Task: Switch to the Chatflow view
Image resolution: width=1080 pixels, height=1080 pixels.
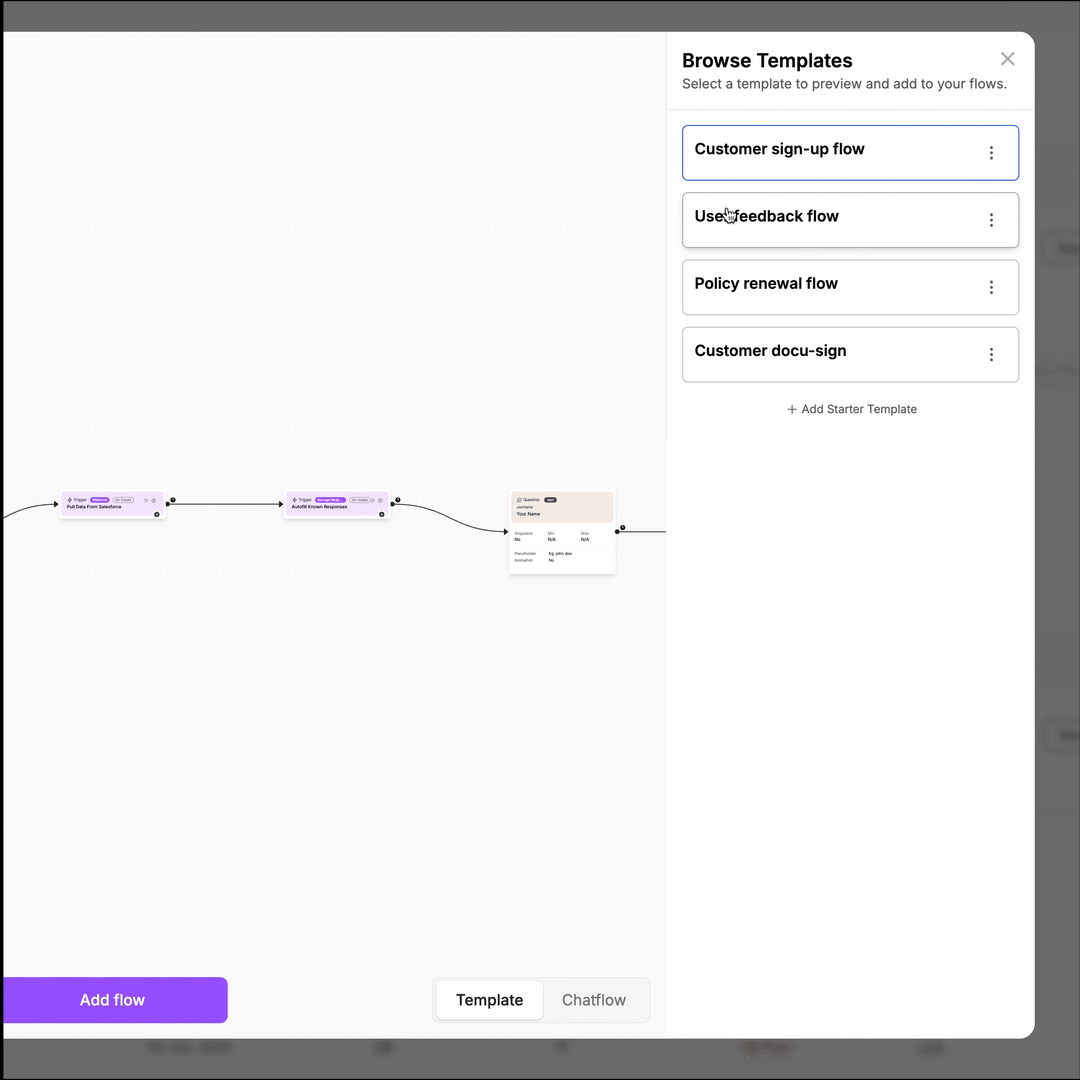Action: pyautogui.click(x=594, y=1000)
